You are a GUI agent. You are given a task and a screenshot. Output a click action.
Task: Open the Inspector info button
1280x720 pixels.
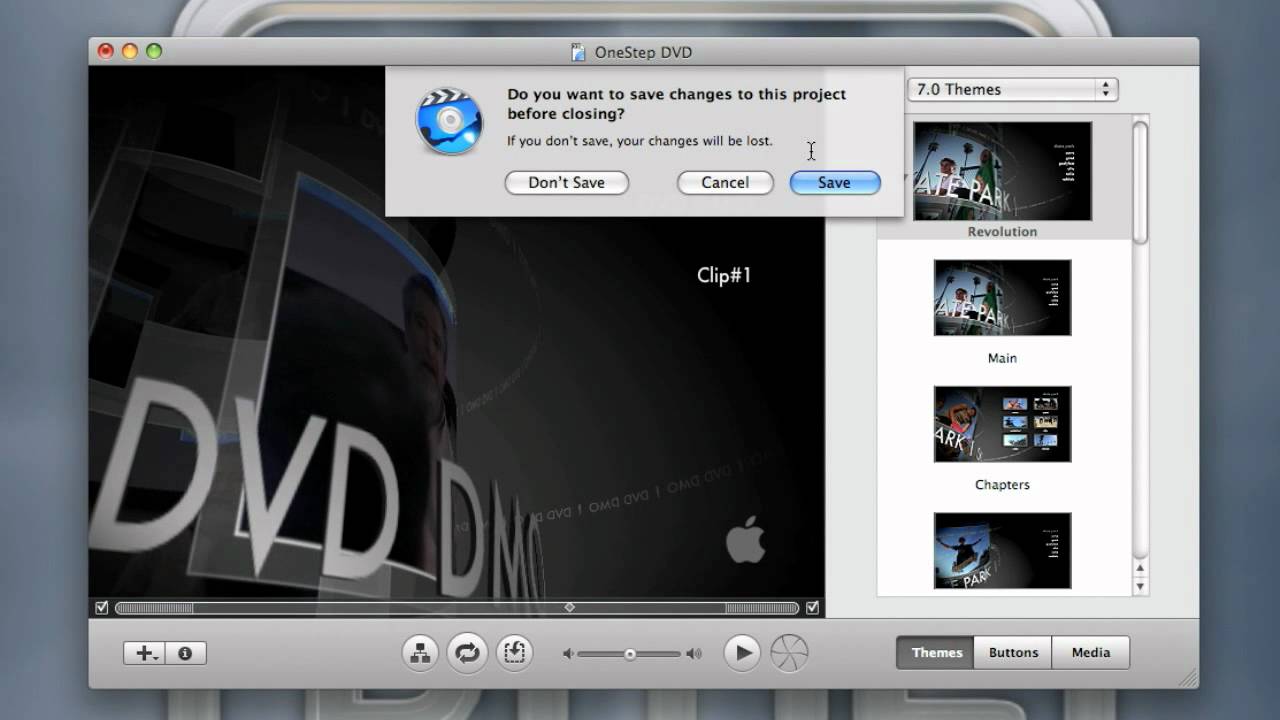click(185, 653)
